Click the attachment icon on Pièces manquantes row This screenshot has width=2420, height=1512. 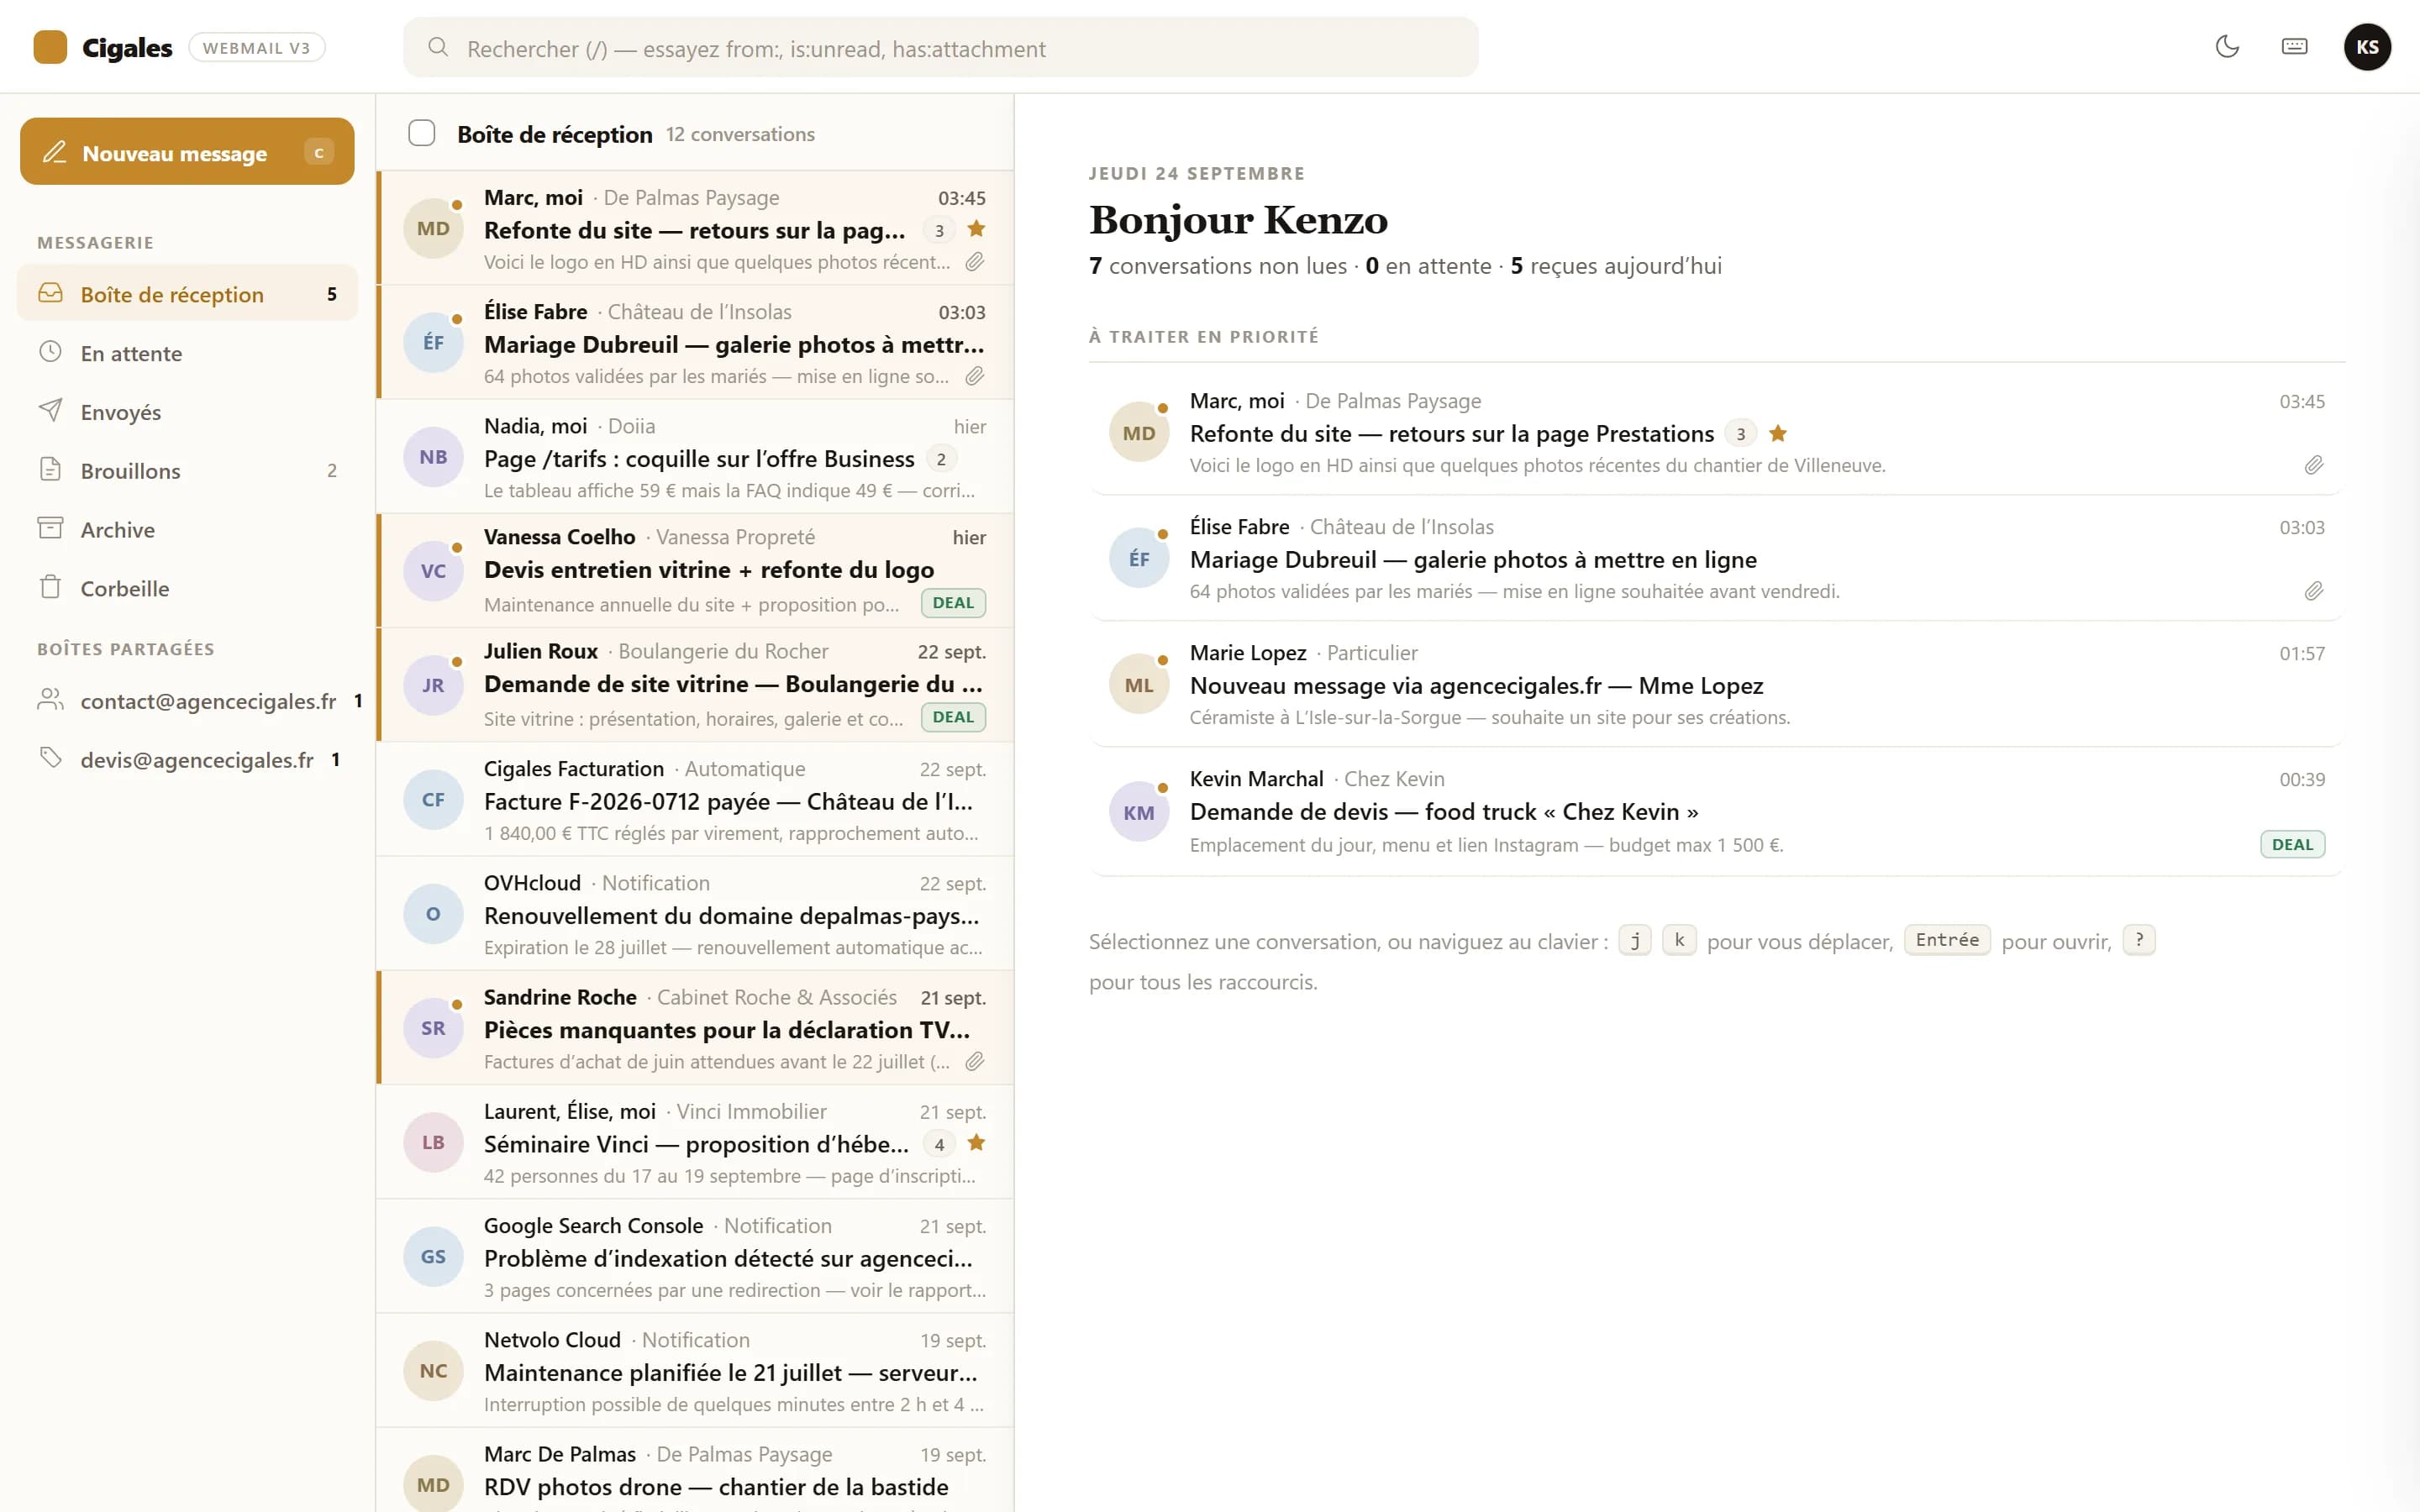[x=975, y=1061]
